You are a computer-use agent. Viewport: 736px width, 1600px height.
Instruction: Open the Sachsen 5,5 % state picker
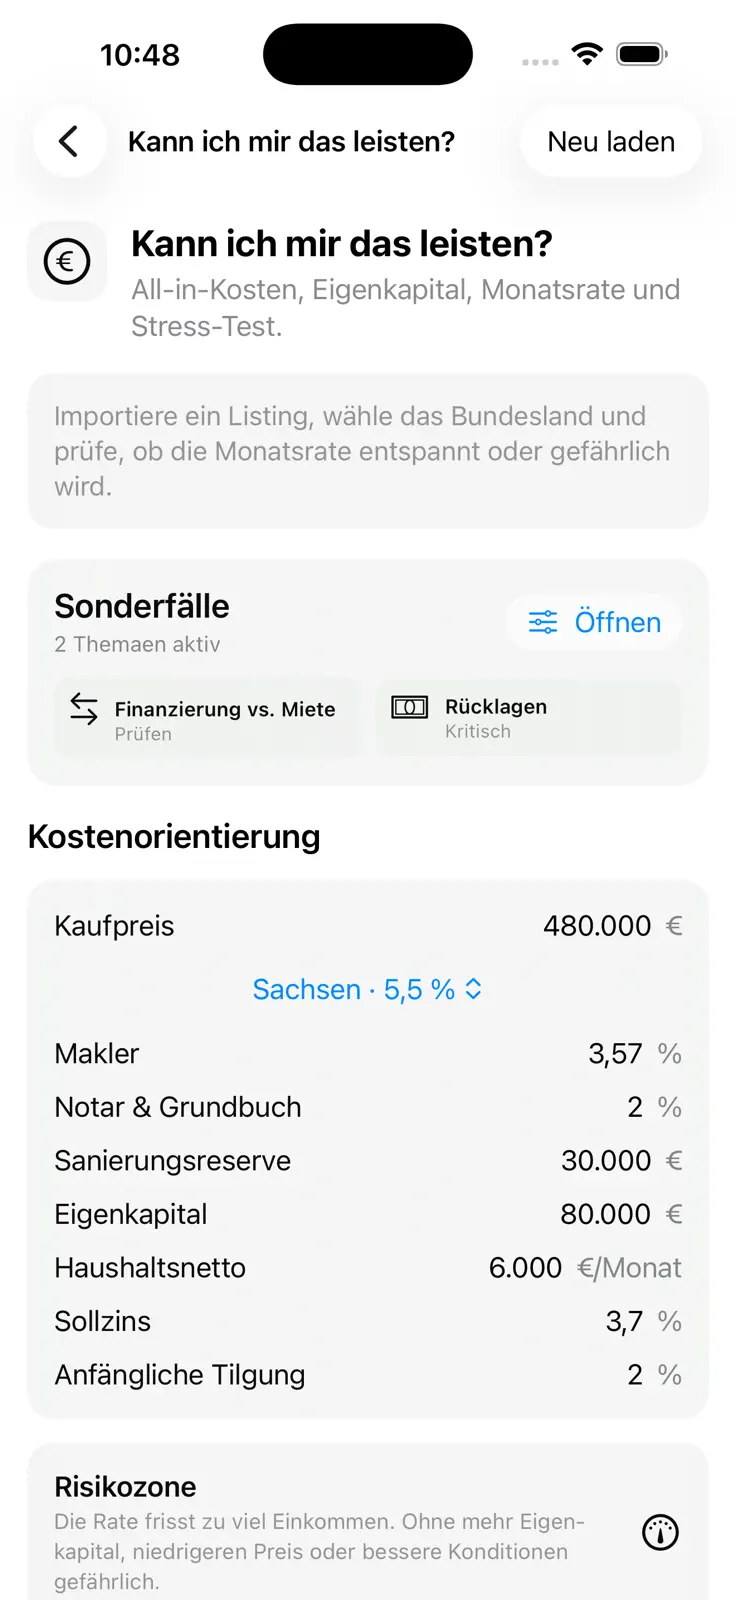(368, 989)
